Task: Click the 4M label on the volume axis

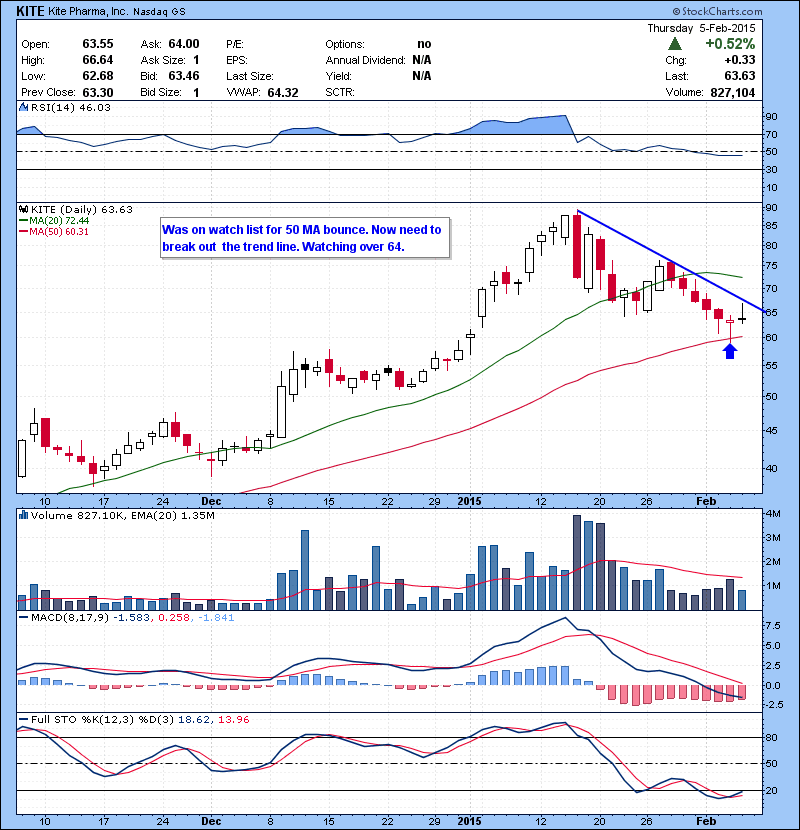Action: pos(773,513)
